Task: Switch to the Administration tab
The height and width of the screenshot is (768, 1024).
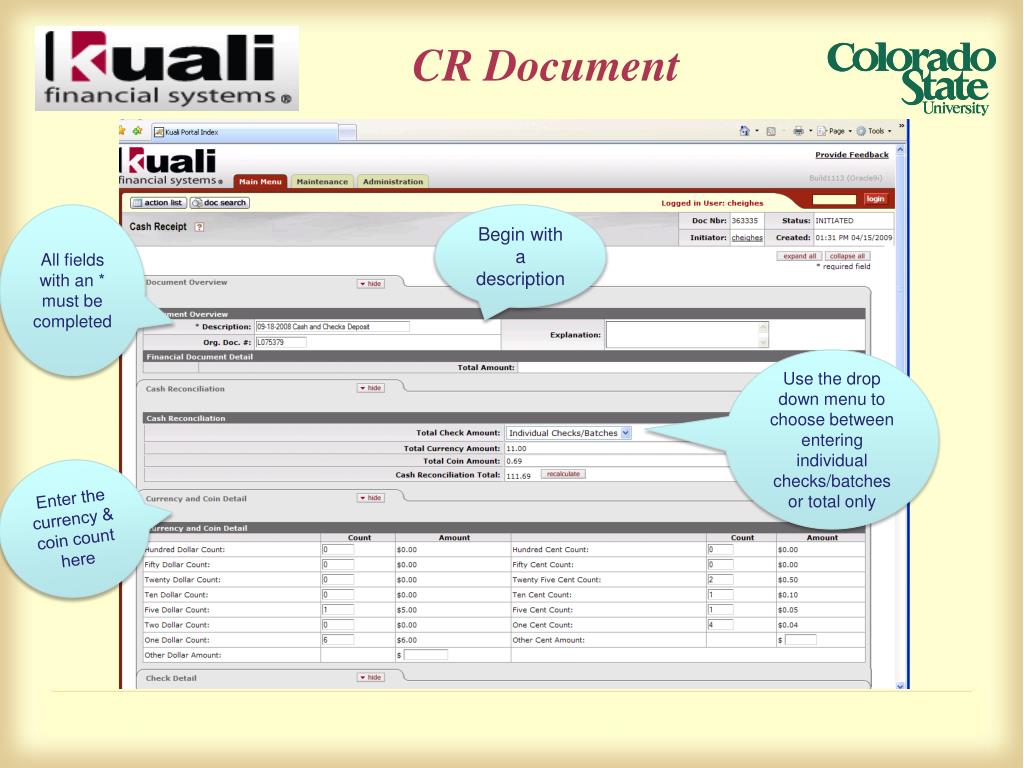Action: [x=392, y=182]
